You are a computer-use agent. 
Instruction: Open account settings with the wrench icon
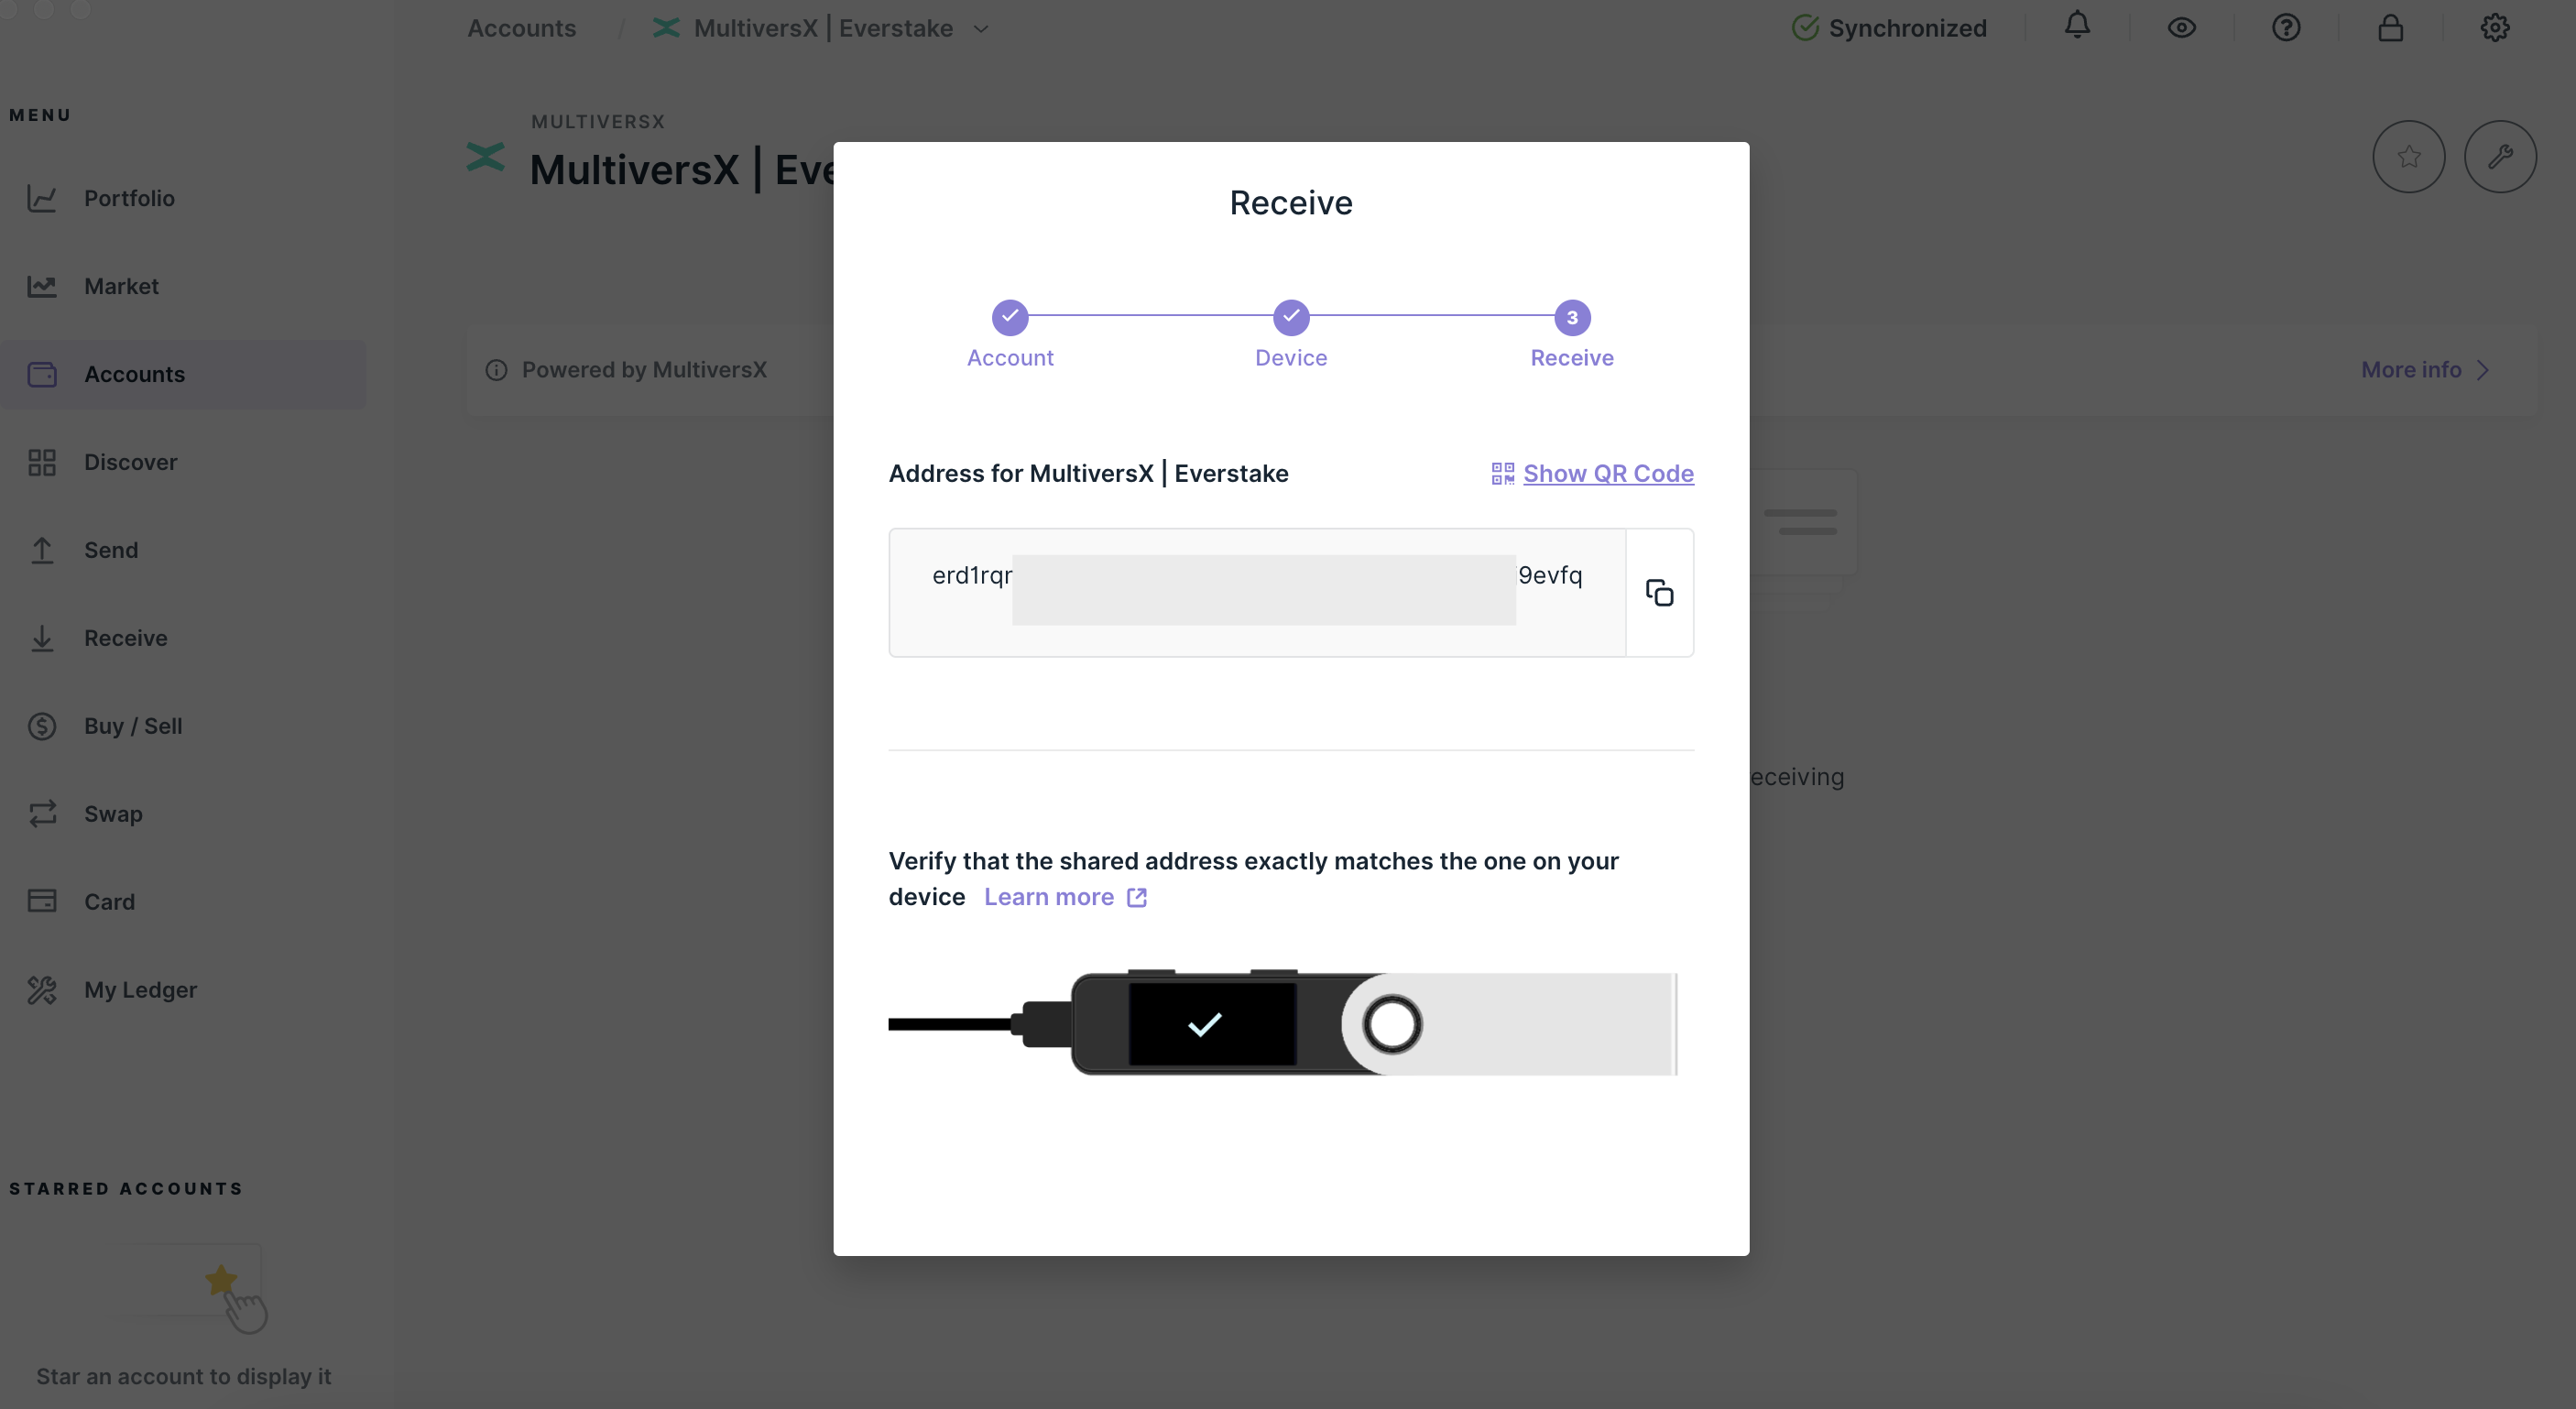pyautogui.click(x=2501, y=156)
